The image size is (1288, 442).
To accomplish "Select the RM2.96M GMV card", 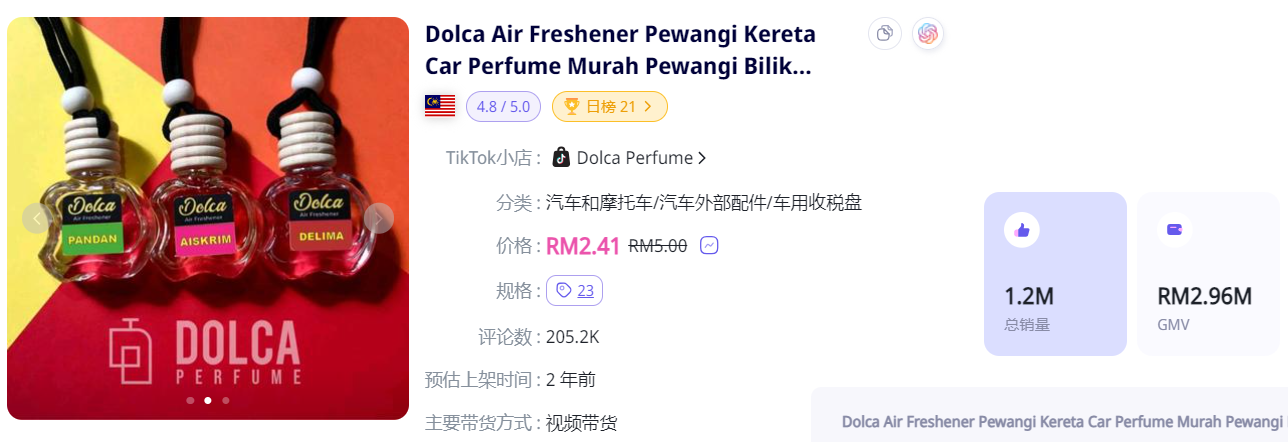I will point(1208,275).
